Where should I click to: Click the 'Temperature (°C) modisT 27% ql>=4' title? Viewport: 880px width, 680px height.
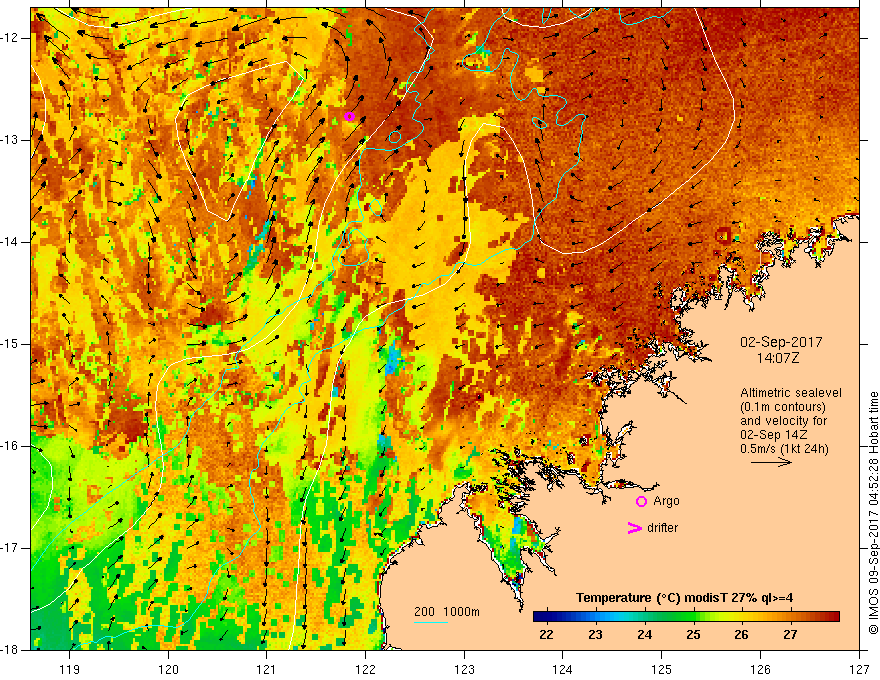[684, 598]
